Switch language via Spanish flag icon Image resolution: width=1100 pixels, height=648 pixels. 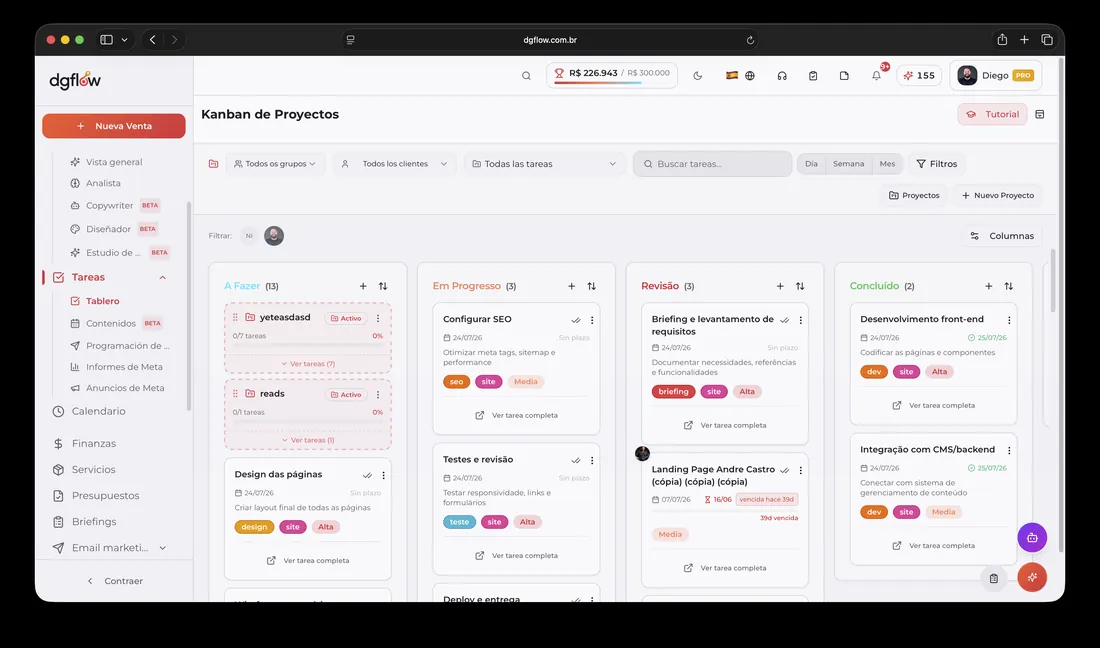[732, 75]
